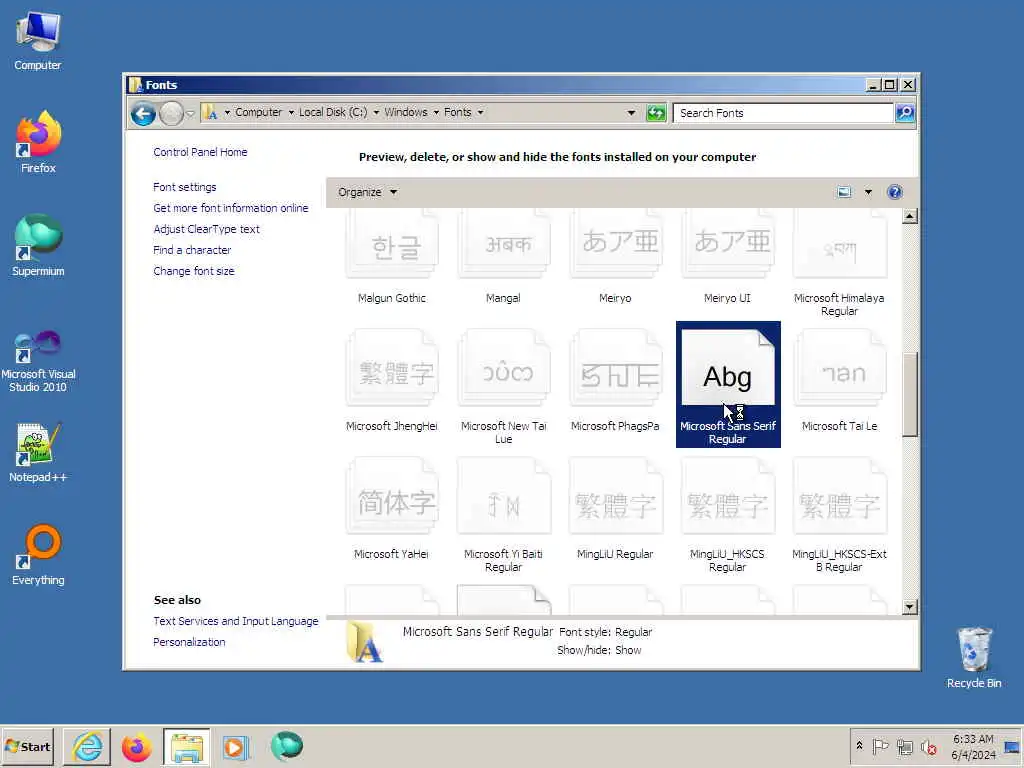Select the Microsoft Tai Le font icon
This screenshot has height=768, width=1024.
840,369
